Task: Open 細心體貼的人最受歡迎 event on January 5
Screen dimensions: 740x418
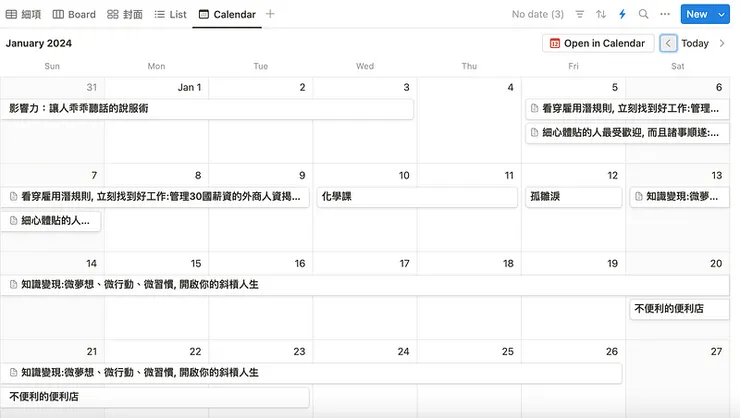Action: [x=627, y=133]
